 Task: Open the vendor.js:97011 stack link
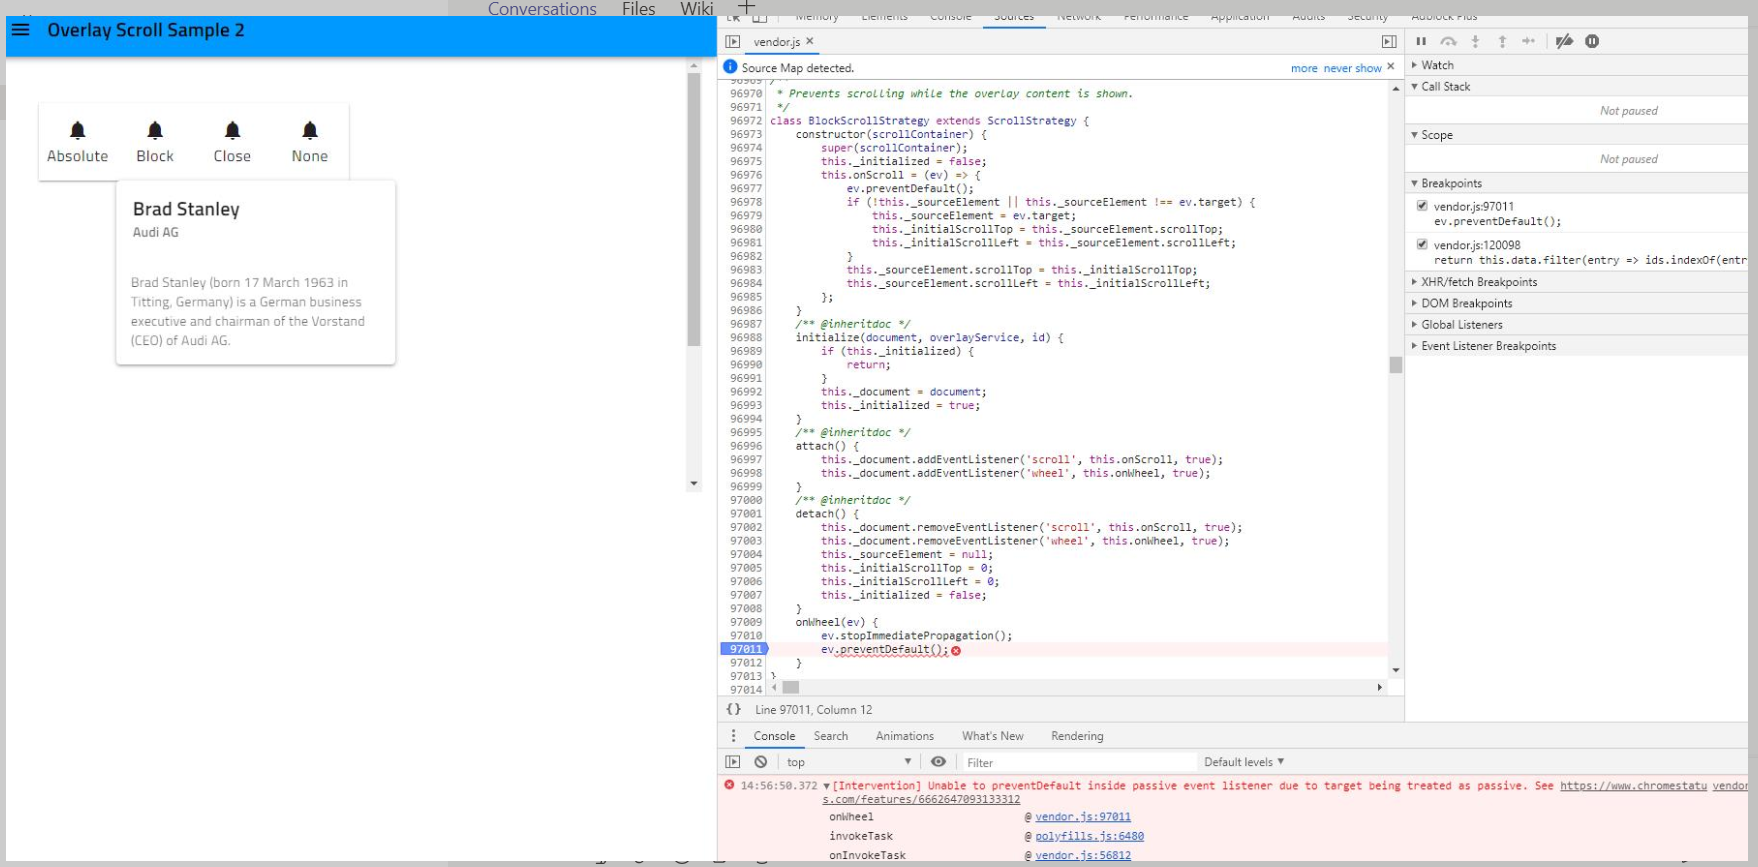[1083, 817]
